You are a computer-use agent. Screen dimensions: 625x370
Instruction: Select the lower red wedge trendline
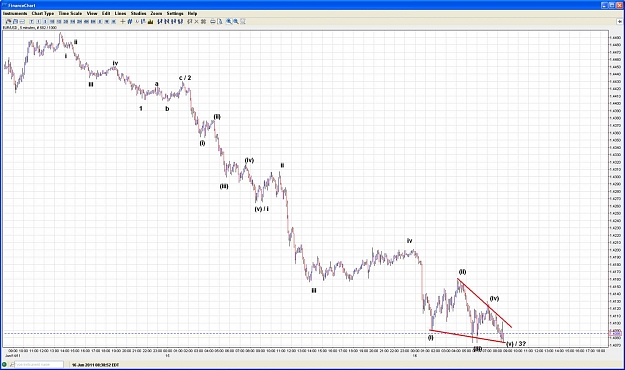pos(467,336)
